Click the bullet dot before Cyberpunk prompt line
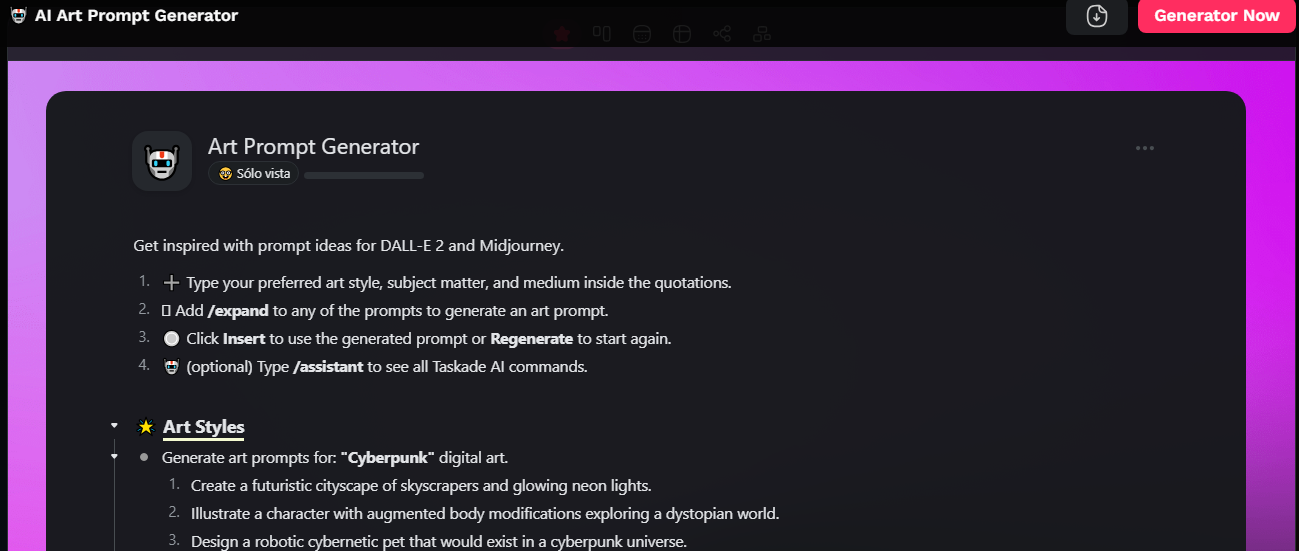Image resolution: width=1299 pixels, height=551 pixels. coord(144,457)
